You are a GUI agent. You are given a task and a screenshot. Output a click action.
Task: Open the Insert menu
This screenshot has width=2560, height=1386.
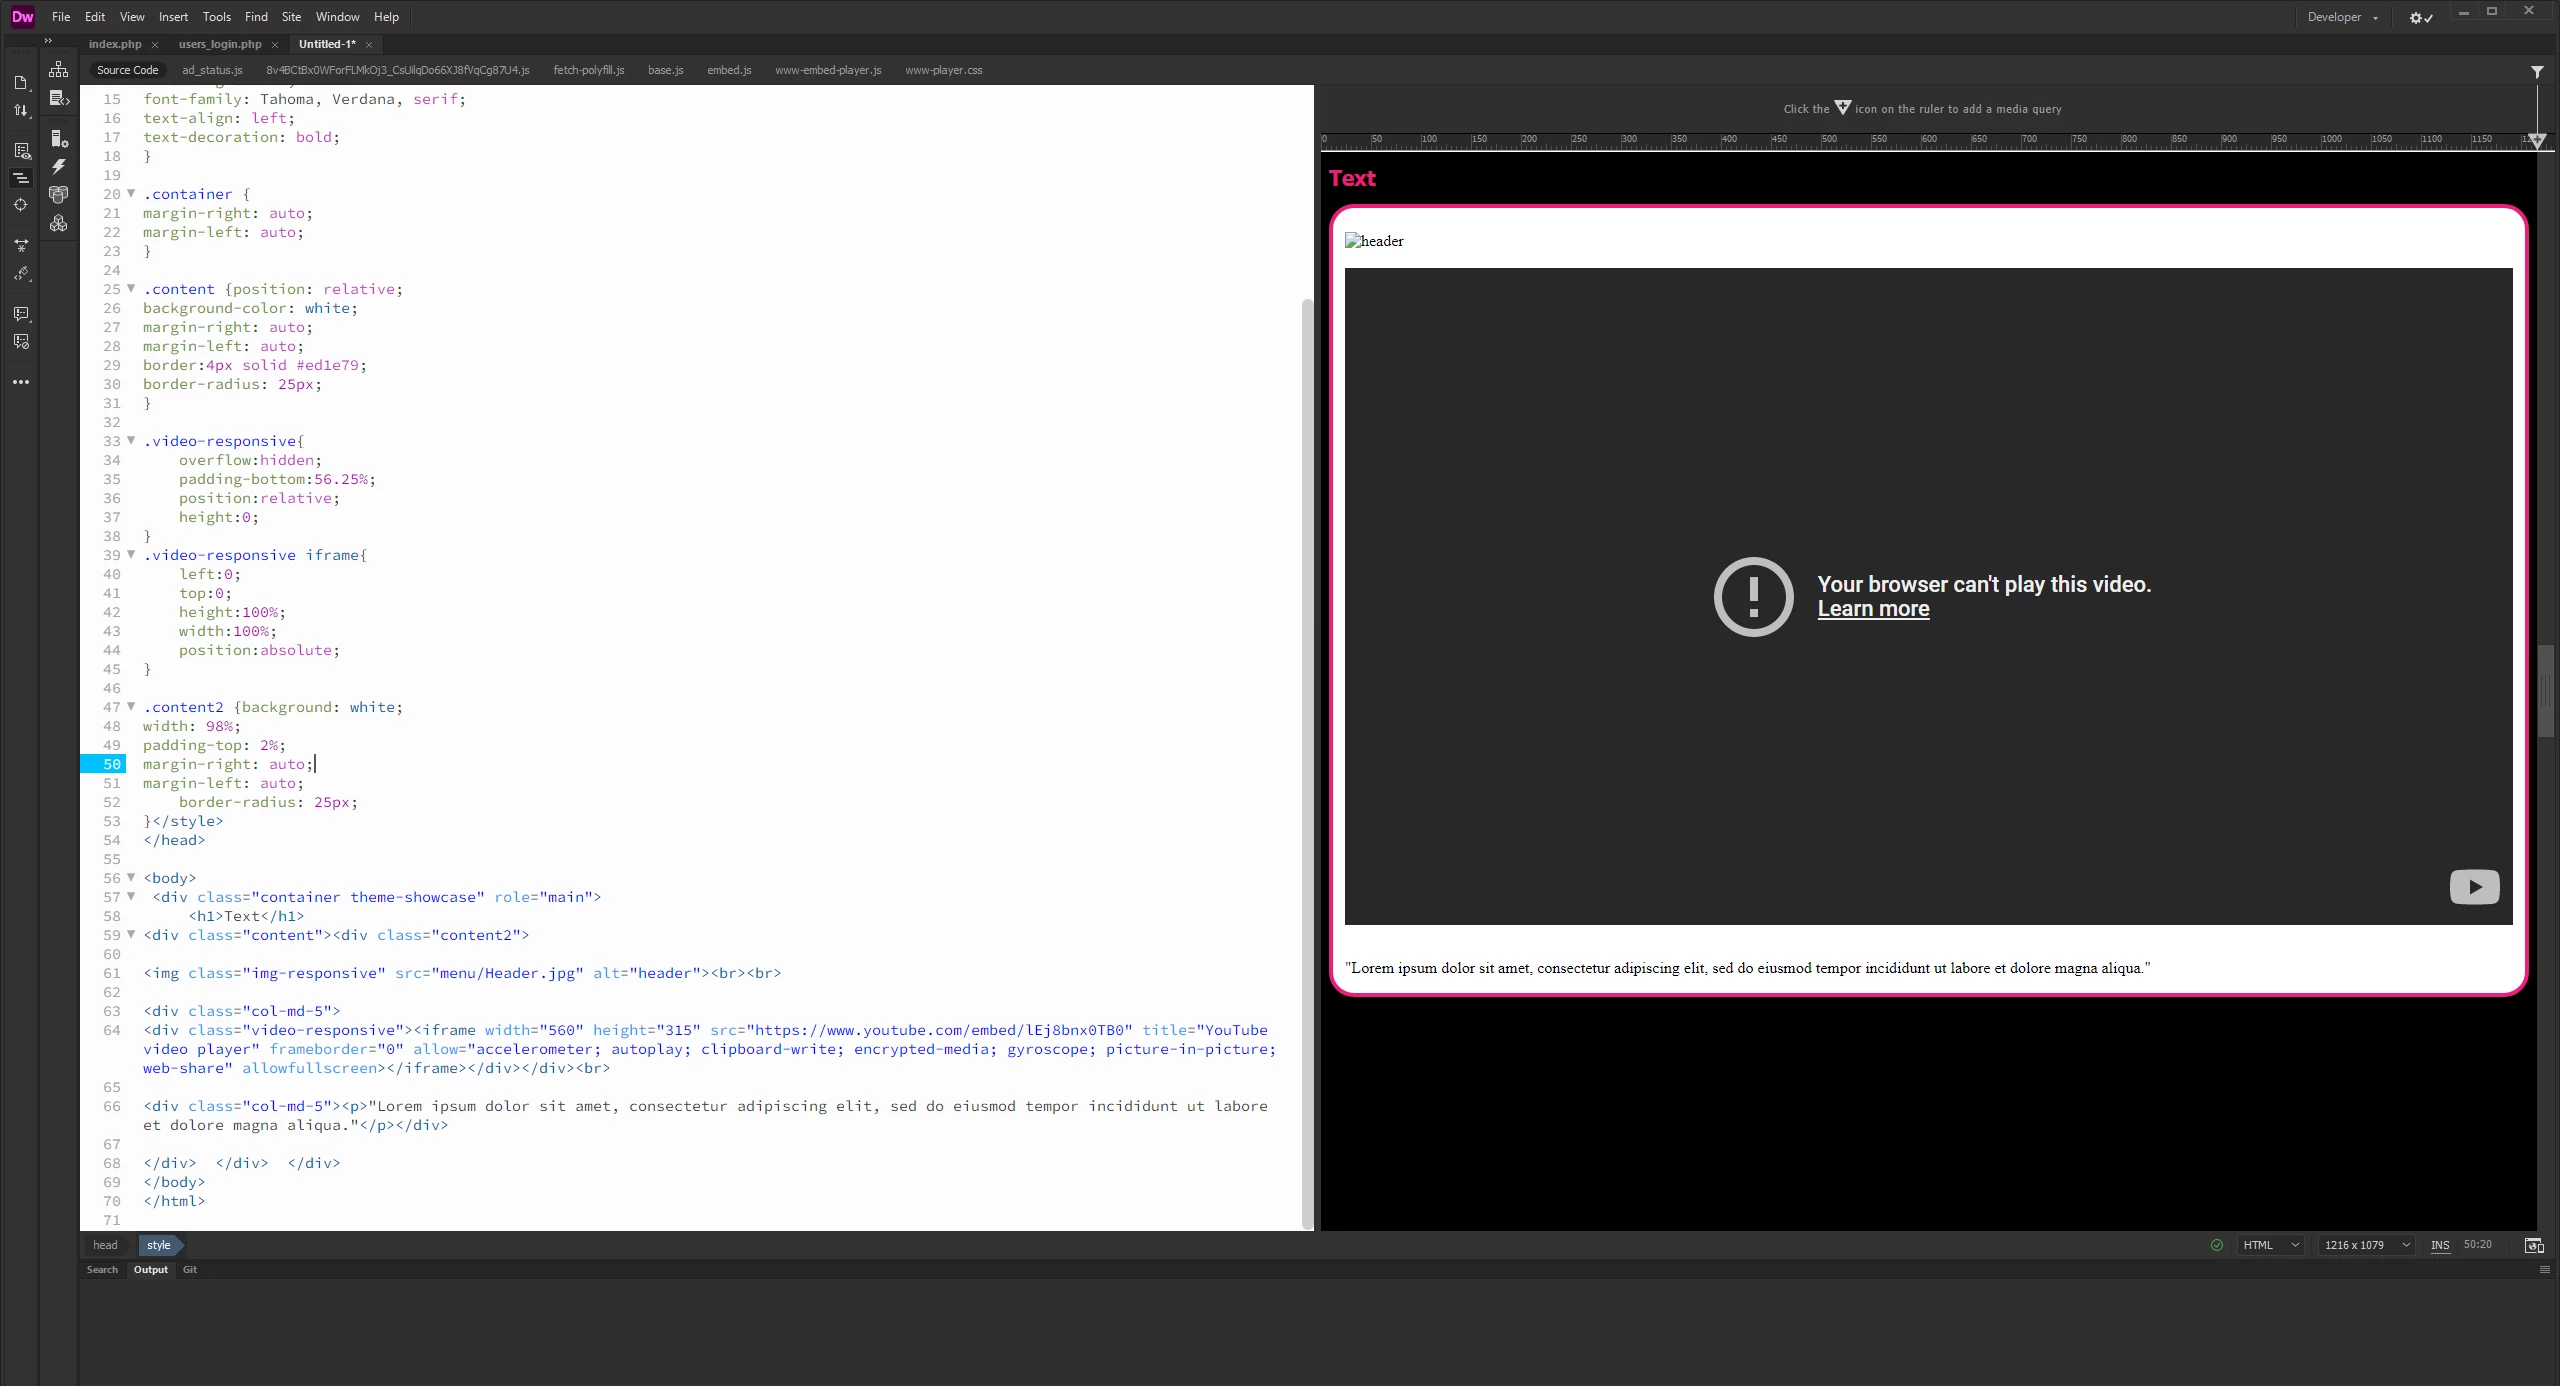pyautogui.click(x=173, y=17)
